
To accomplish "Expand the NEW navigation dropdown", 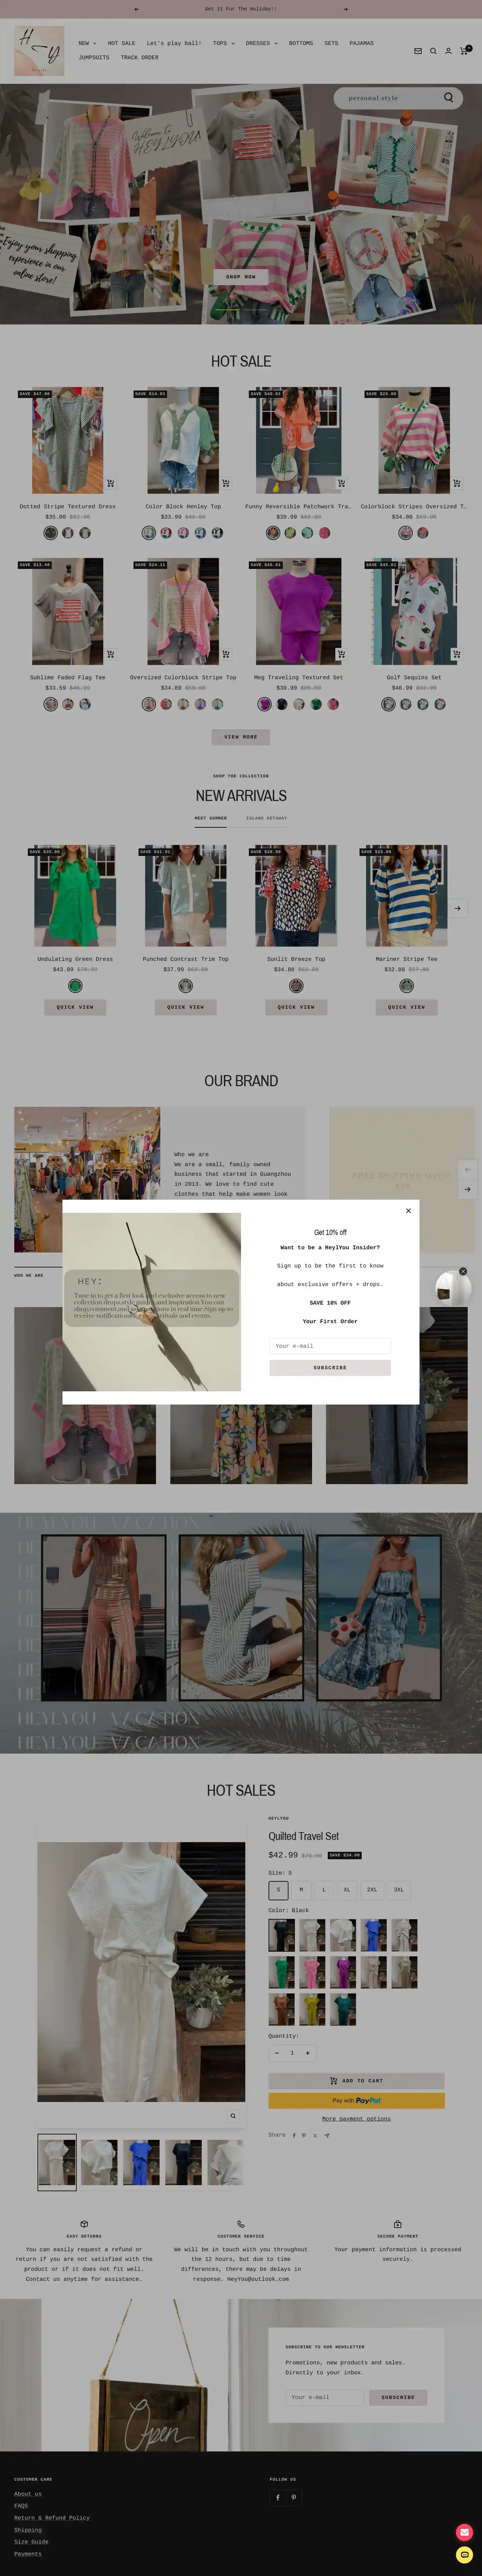I will pos(87,43).
